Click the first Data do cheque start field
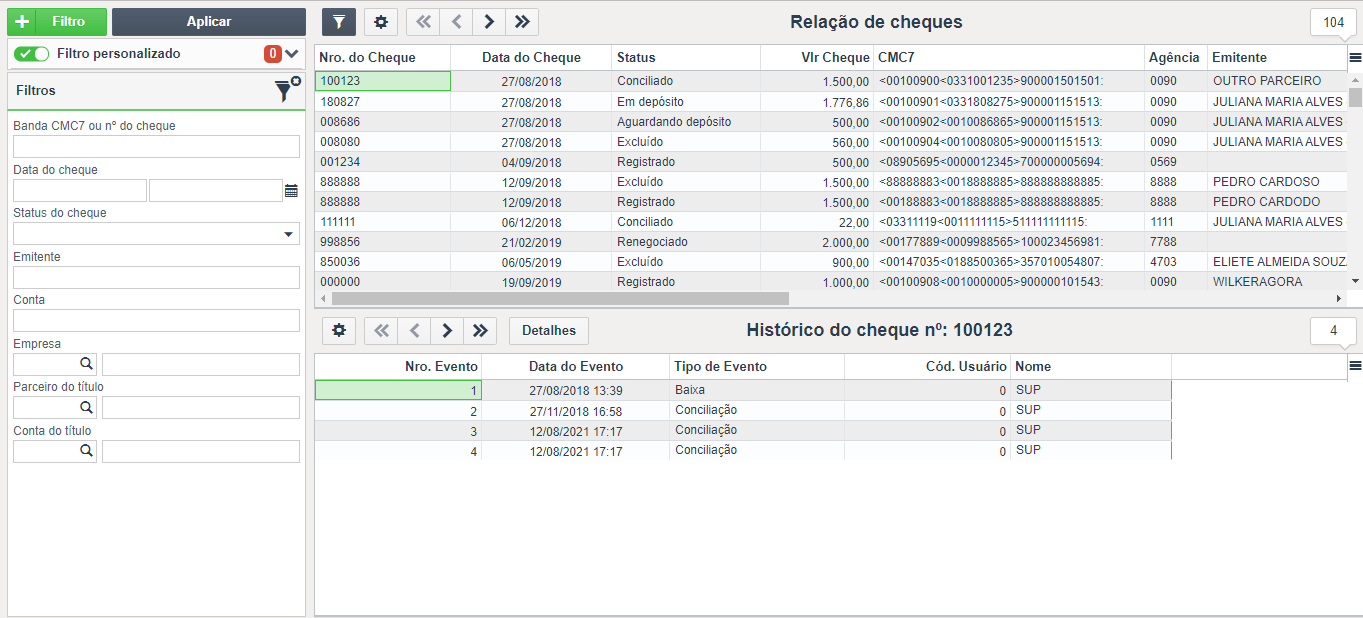 [80, 191]
